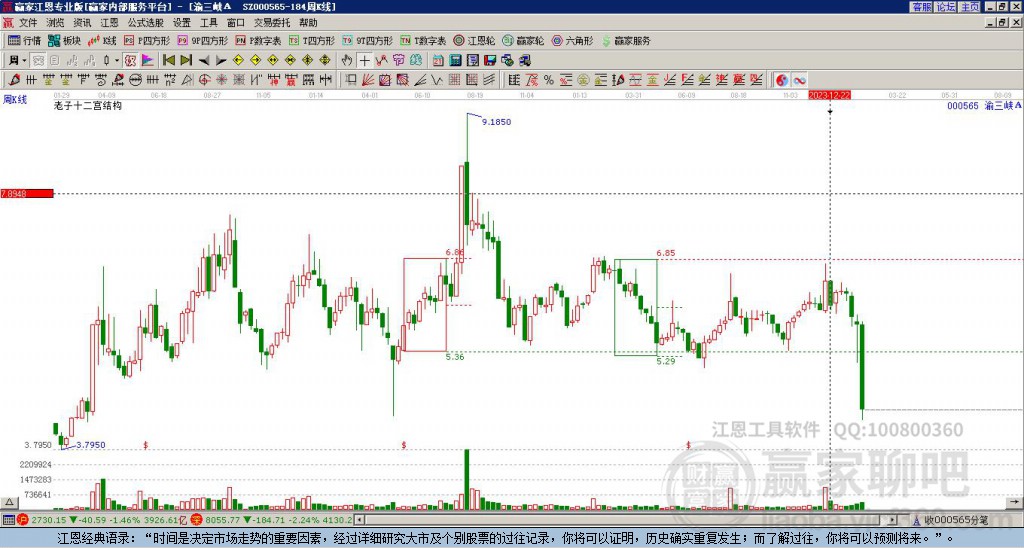Viewport: 1024px width, 548px height.
Task: Click the 收000565分笔 status entry
Action: click(950, 520)
